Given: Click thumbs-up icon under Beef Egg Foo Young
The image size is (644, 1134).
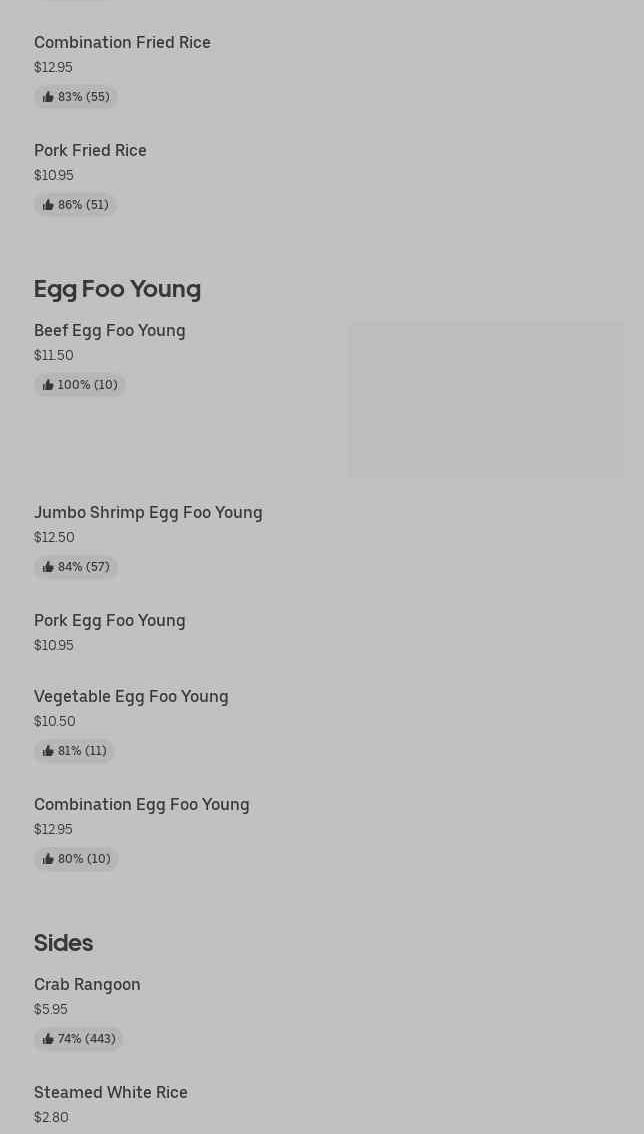Looking at the screenshot, I should [48, 385].
